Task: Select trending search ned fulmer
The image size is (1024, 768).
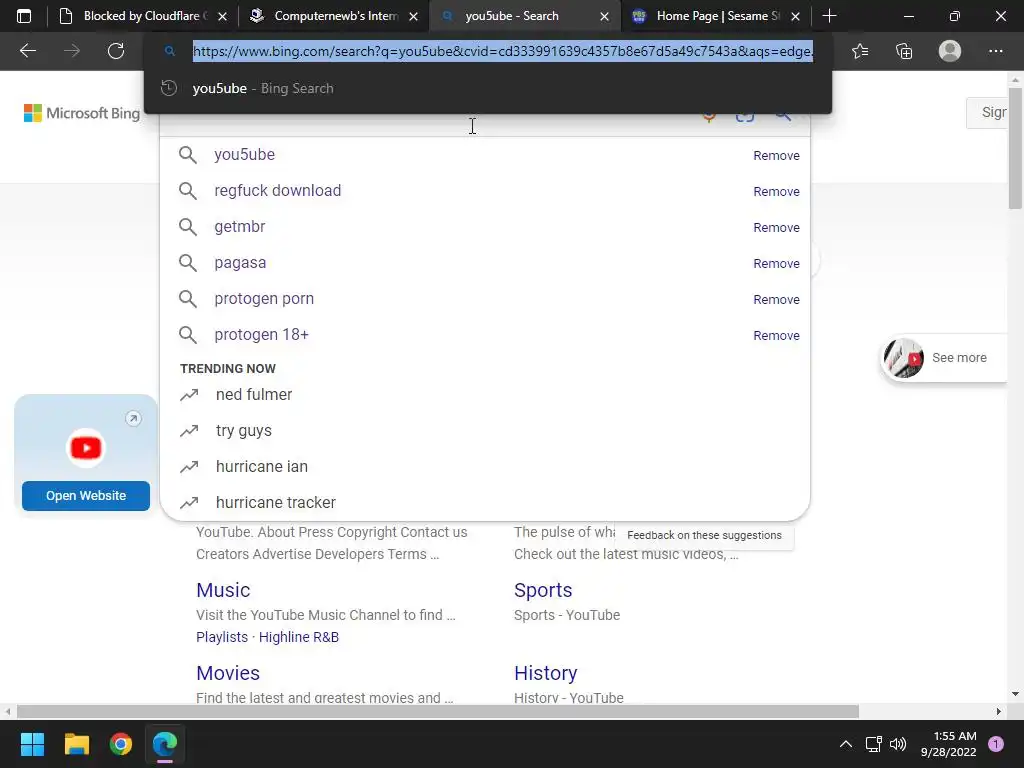Action: tap(254, 394)
